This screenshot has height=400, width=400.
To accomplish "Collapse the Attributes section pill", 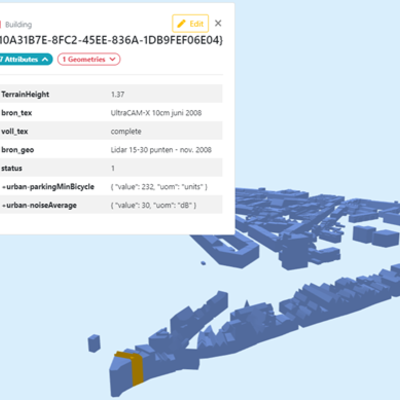I will pyautogui.click(x=26, y=59).
